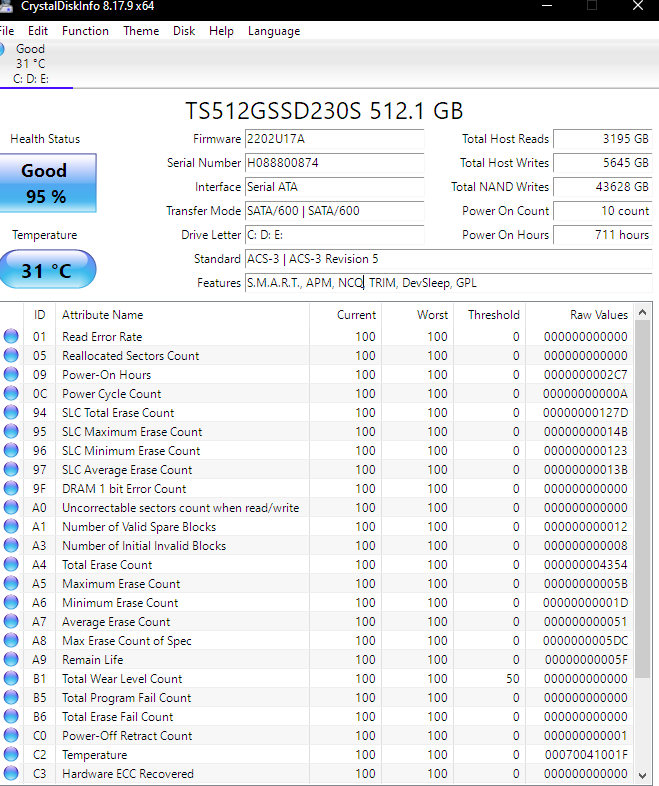Click the status orb for Number of Valid Spare Blocks
659x786 pixels.
click(11, 526)
